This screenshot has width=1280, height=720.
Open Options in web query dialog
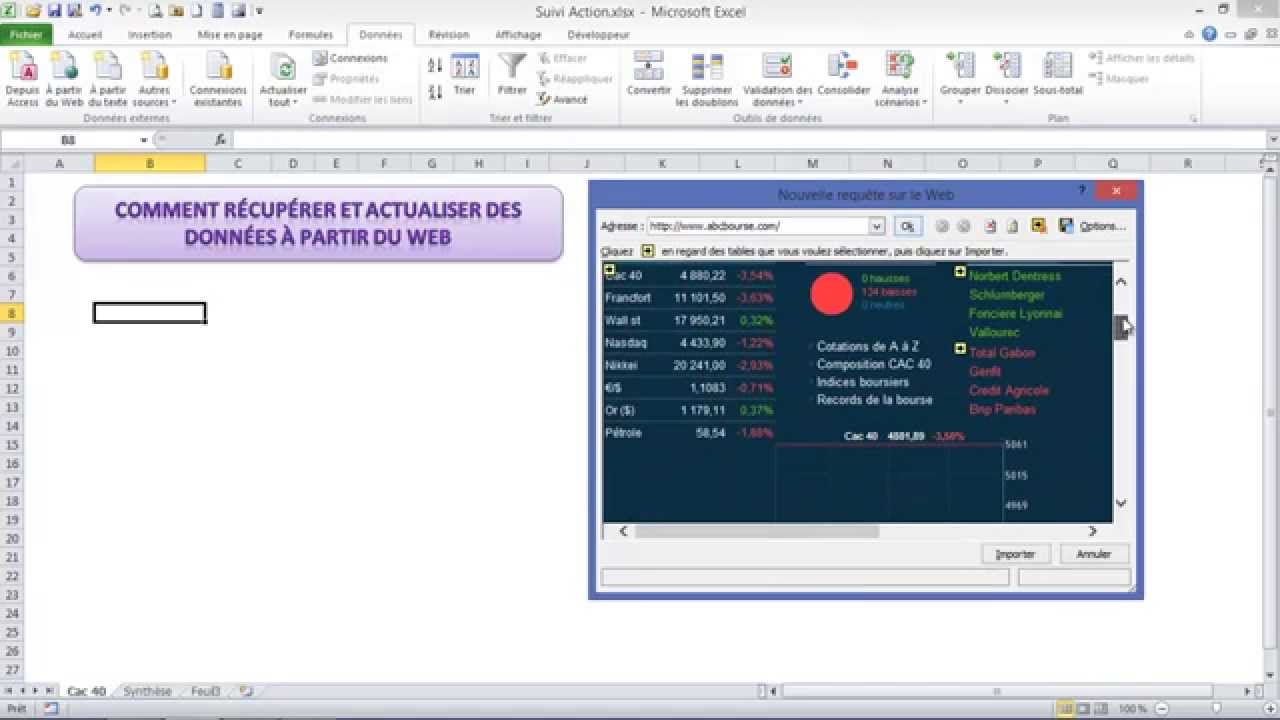point(1102,226)
